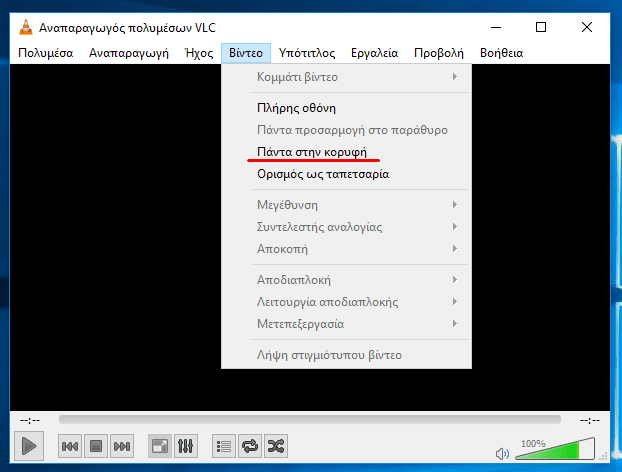Select Πλήρης οθόνη menu entry

tap(346, 108)
